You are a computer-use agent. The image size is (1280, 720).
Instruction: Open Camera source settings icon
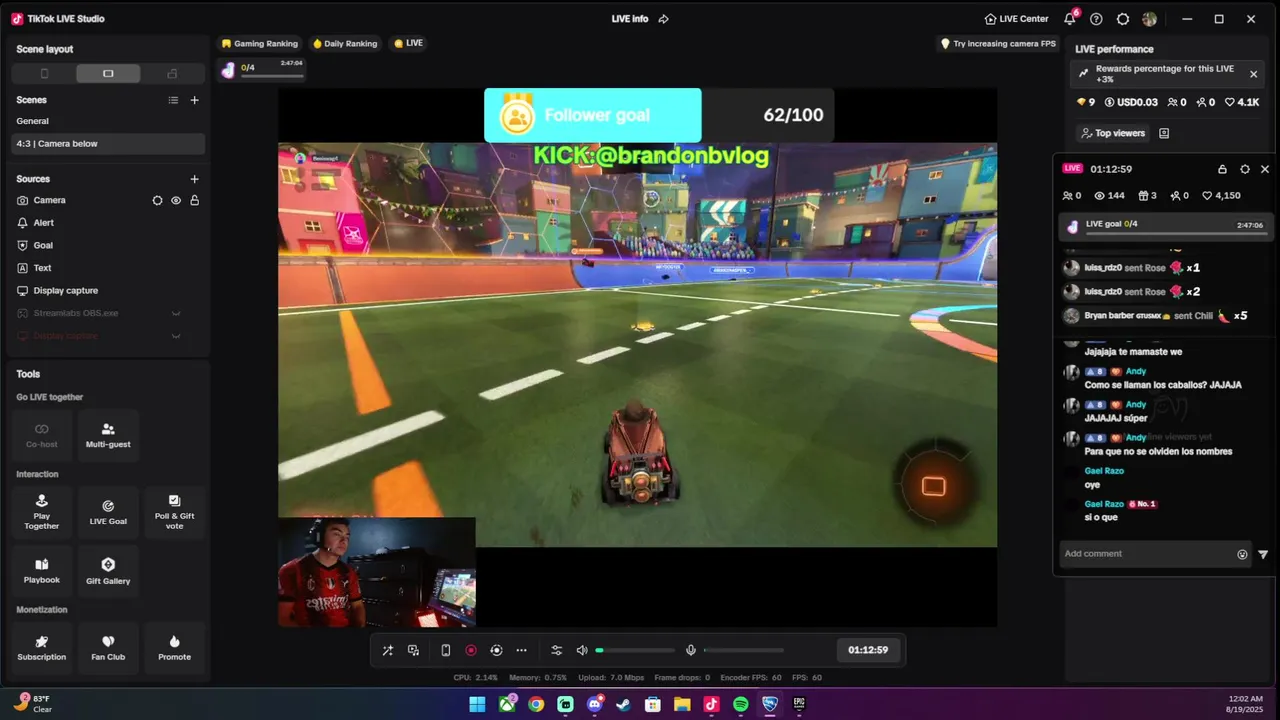click(157, 200)
